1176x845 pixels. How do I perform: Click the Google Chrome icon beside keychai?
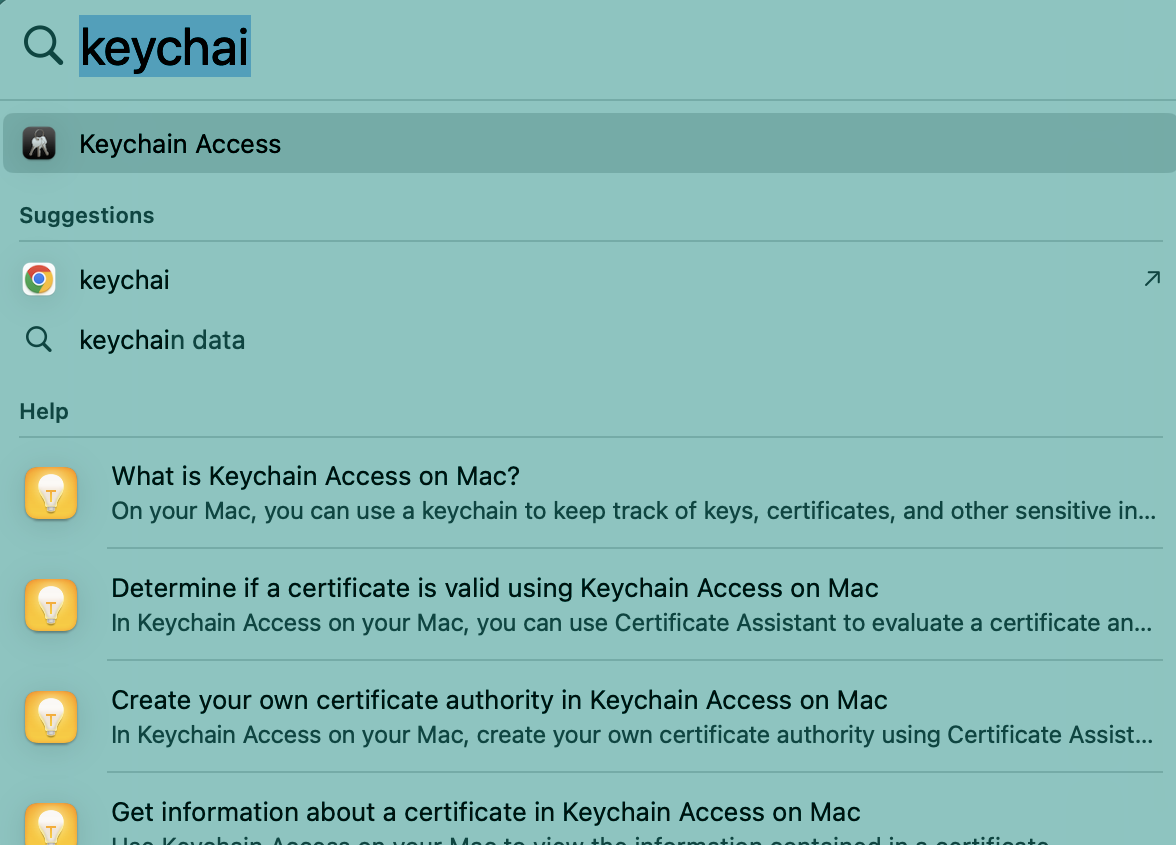pos(39,279)
